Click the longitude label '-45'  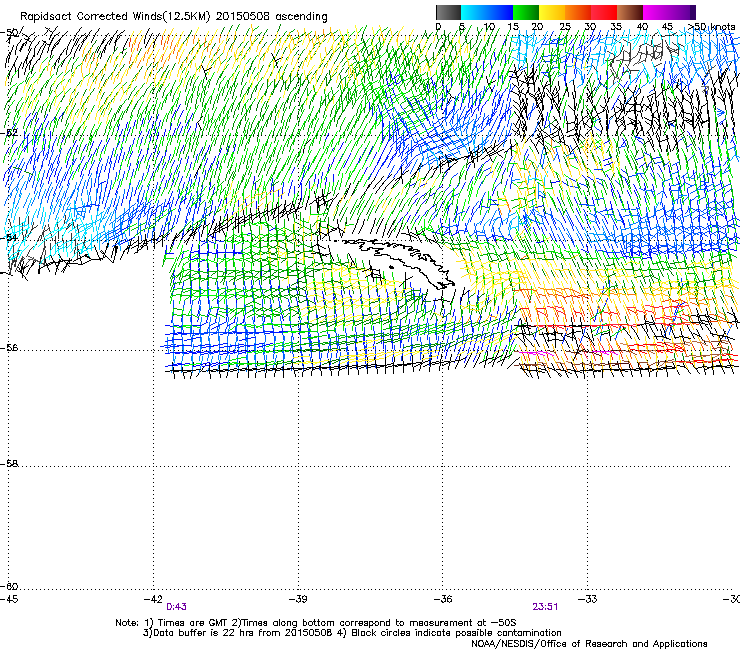click(x=8, y=599)
